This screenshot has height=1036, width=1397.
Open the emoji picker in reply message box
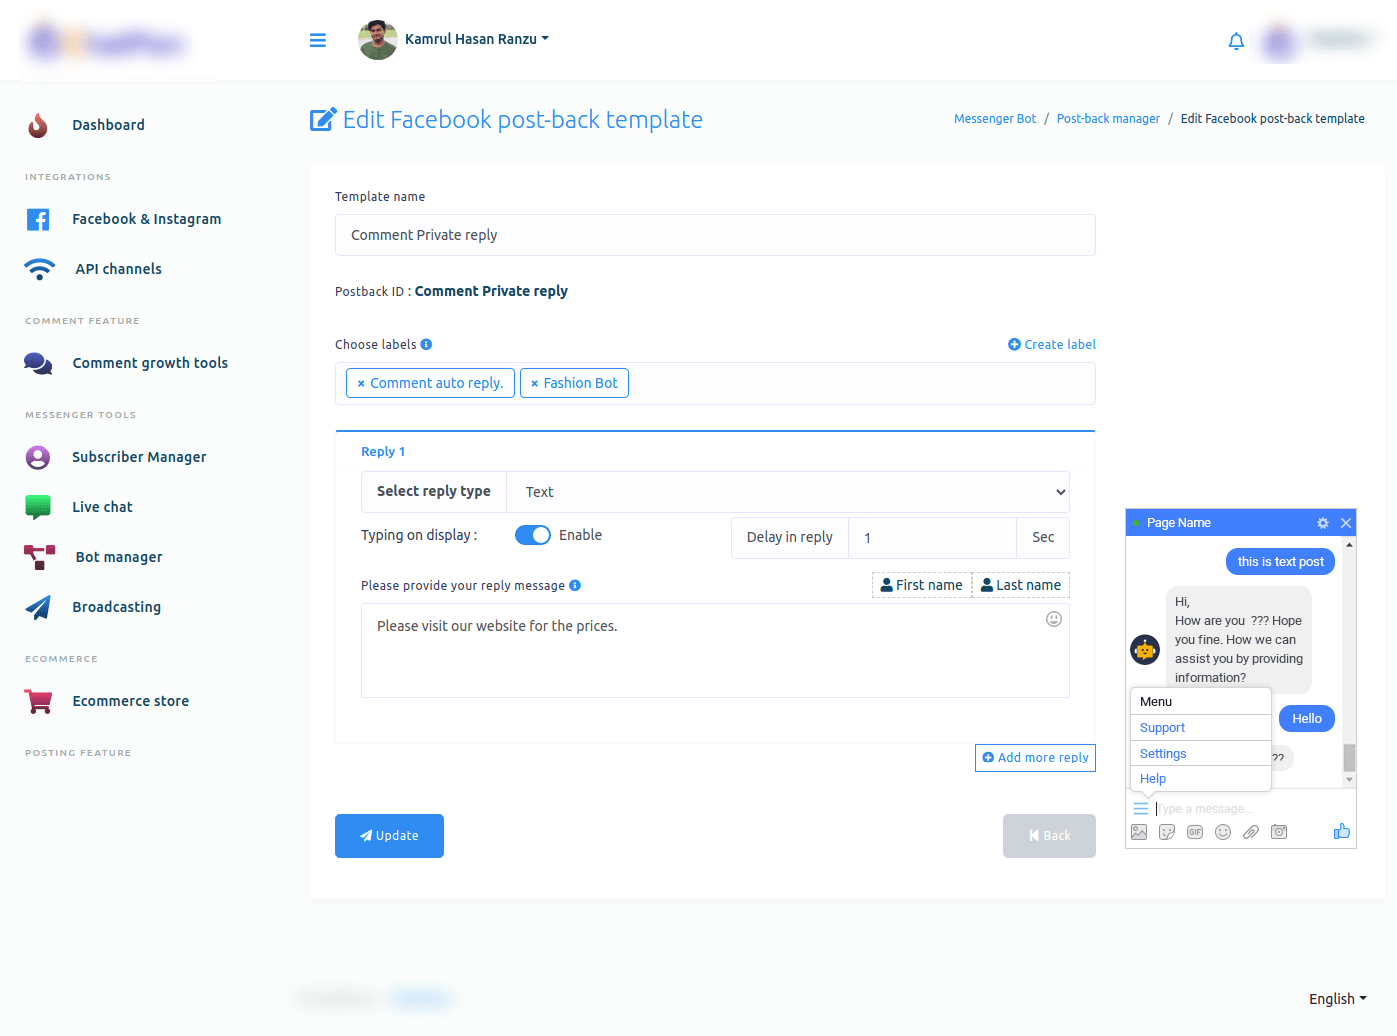coord(1053,619)
